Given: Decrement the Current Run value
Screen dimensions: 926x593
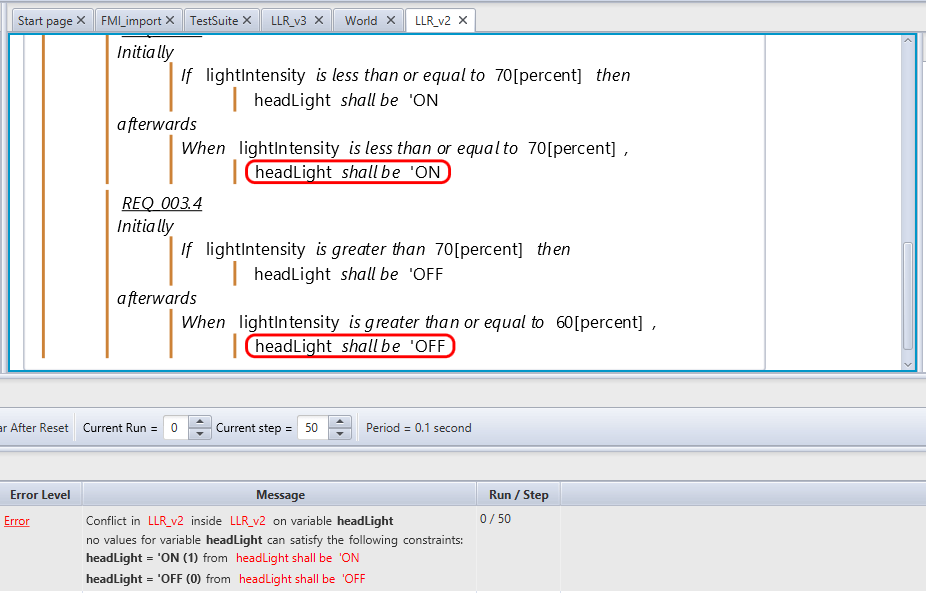Looking at the screenshot, I should click(200, 434).
